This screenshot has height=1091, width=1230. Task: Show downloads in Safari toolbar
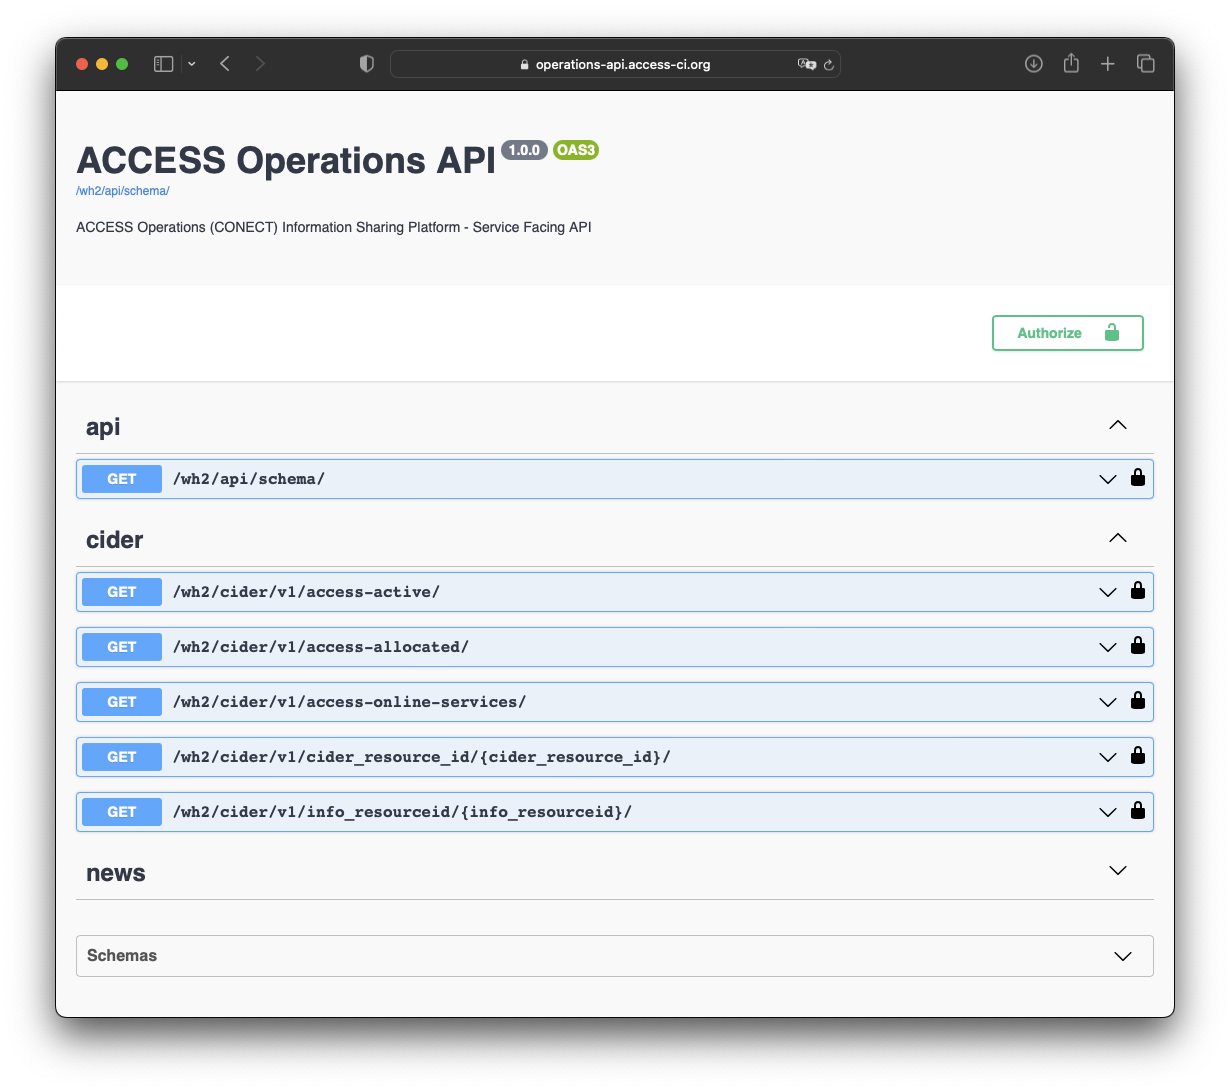1034,64
